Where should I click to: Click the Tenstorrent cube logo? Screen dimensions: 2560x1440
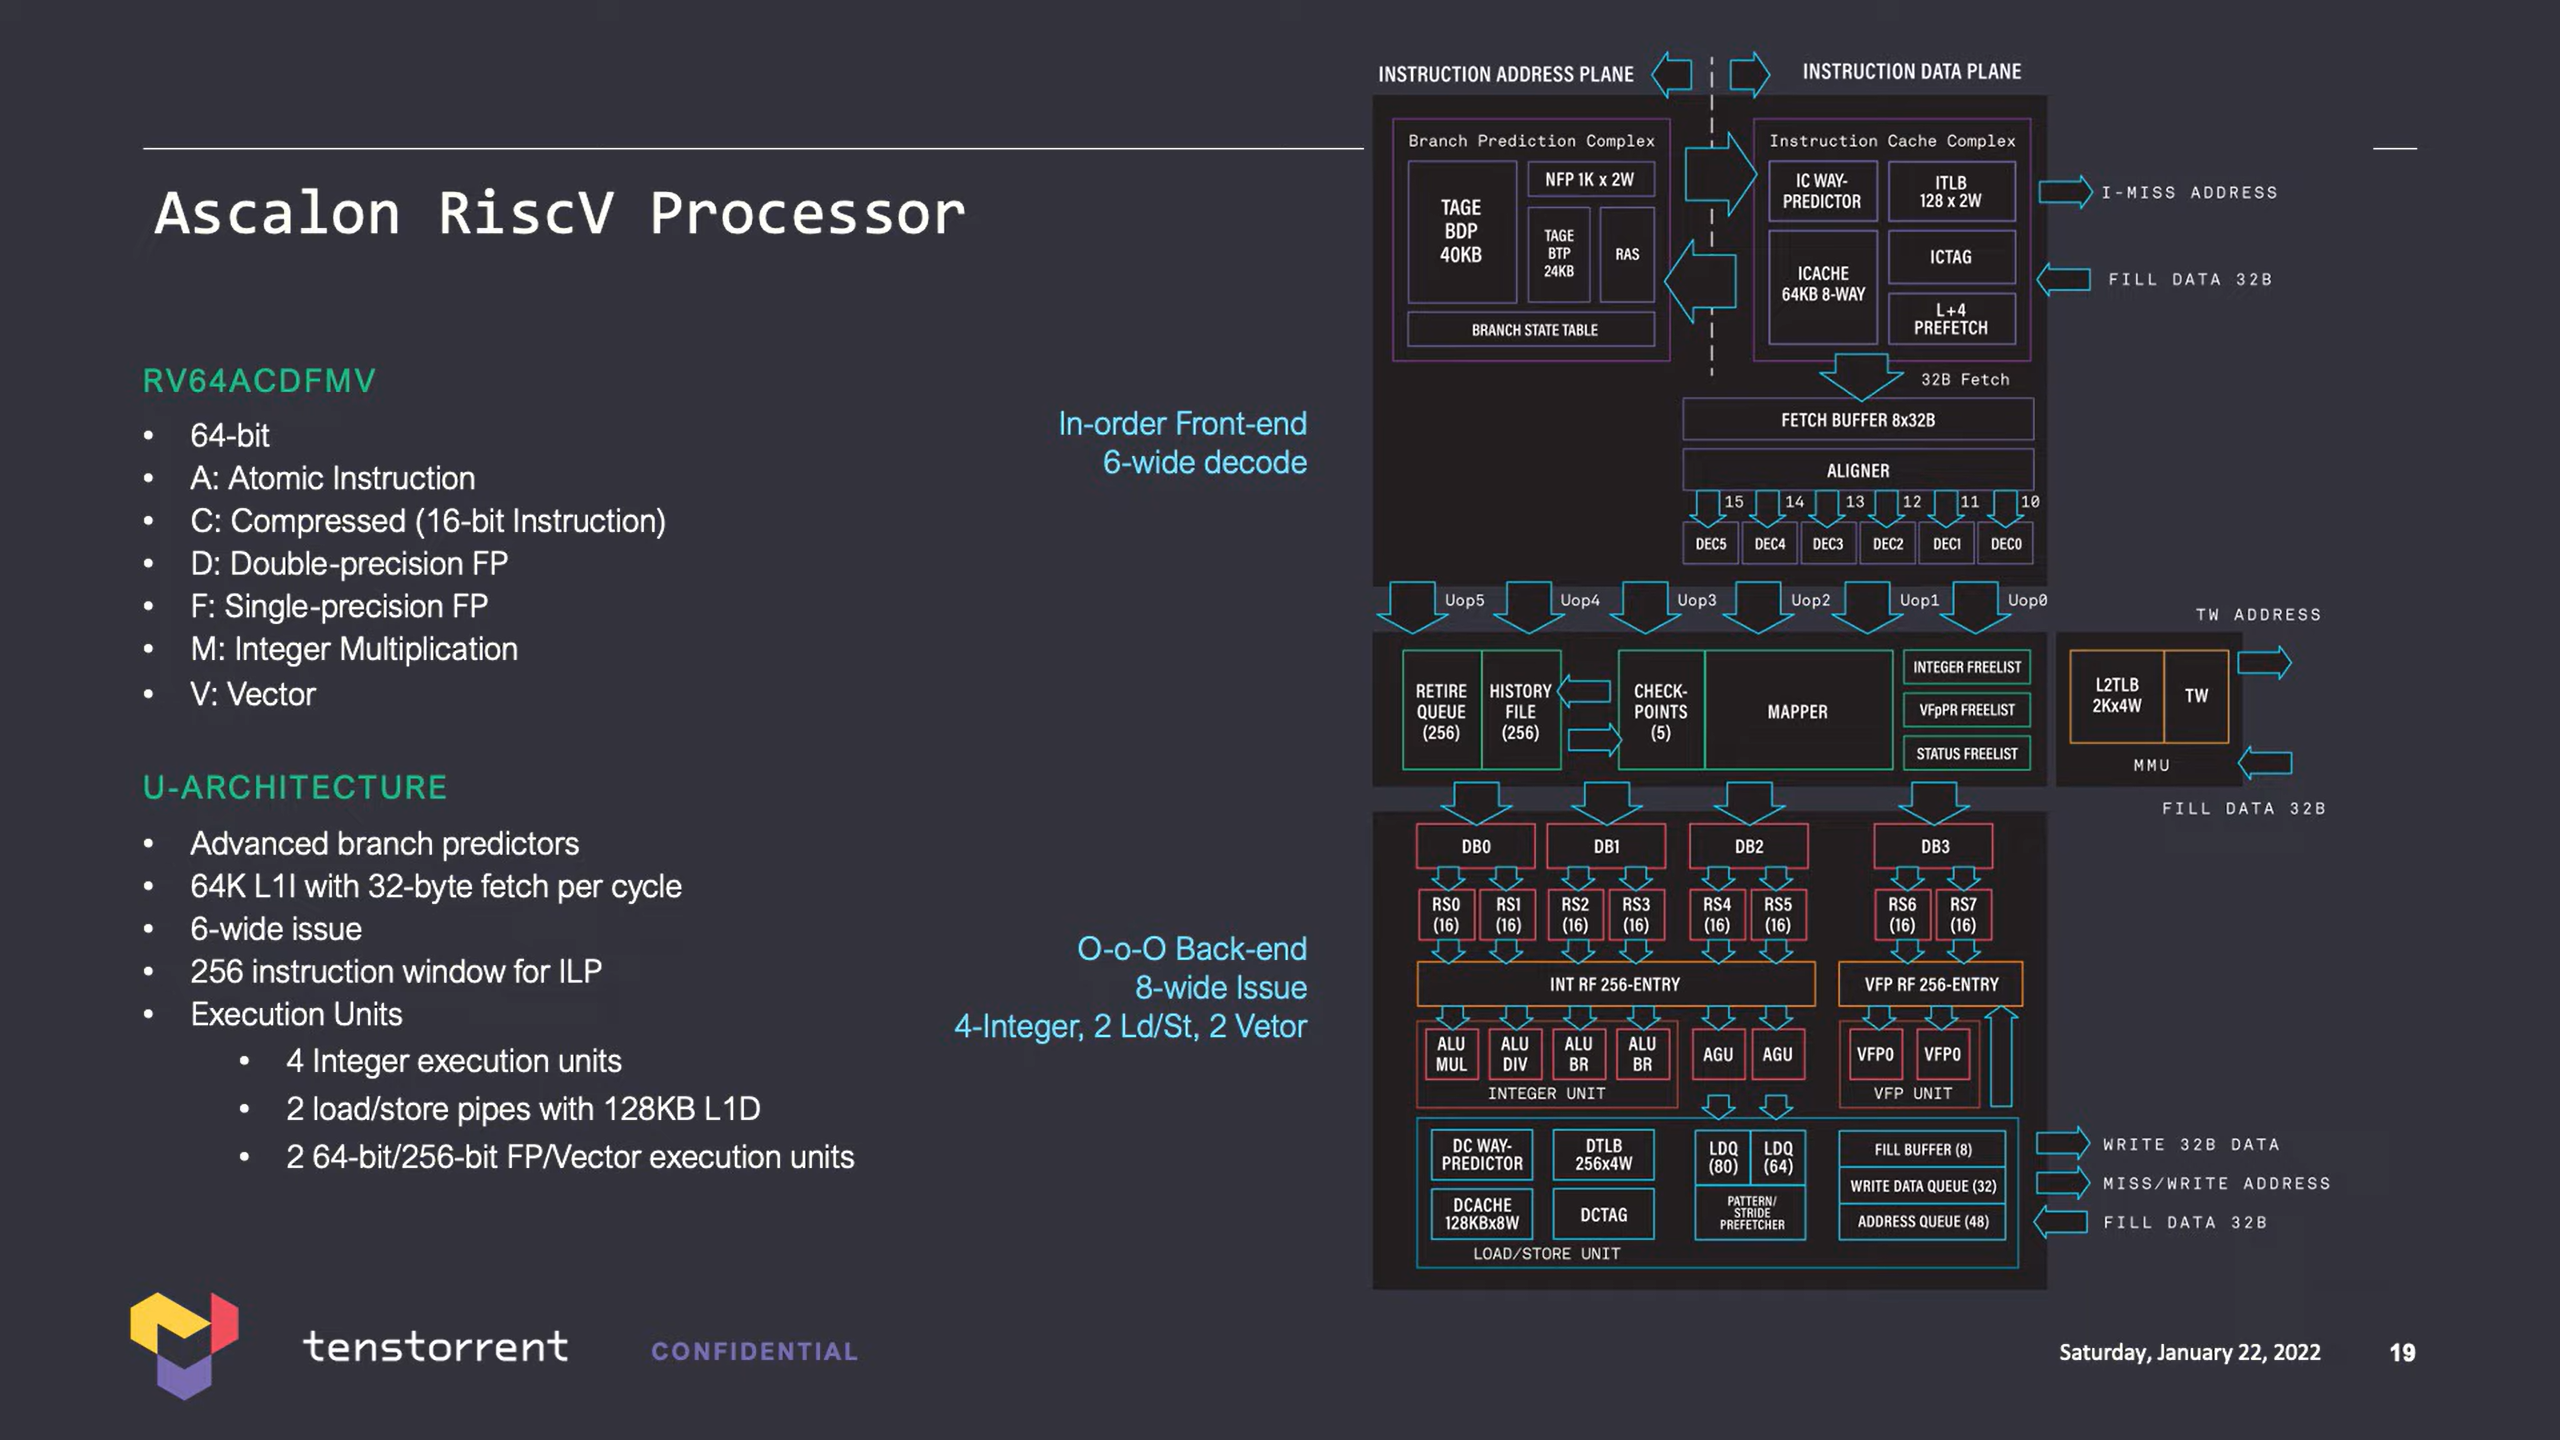(184, 1345)
